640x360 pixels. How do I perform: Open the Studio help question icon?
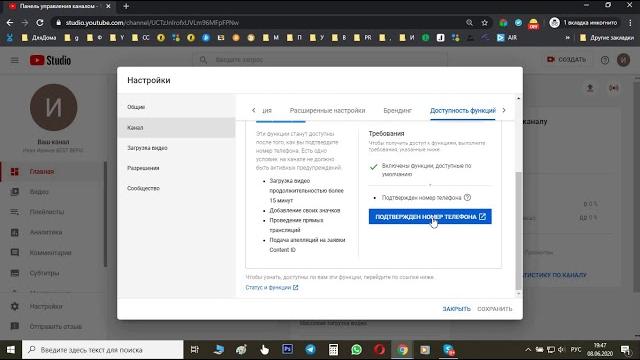[604, 60]
